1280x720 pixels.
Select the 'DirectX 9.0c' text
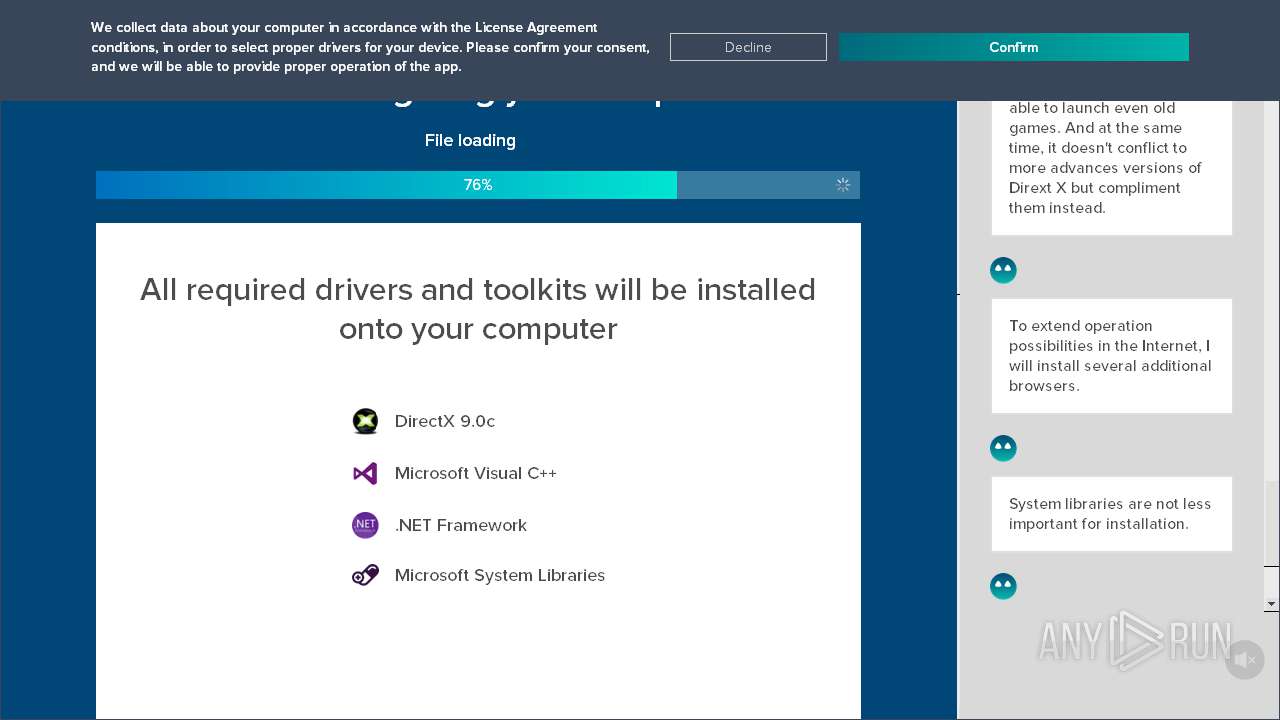(445, 421)
